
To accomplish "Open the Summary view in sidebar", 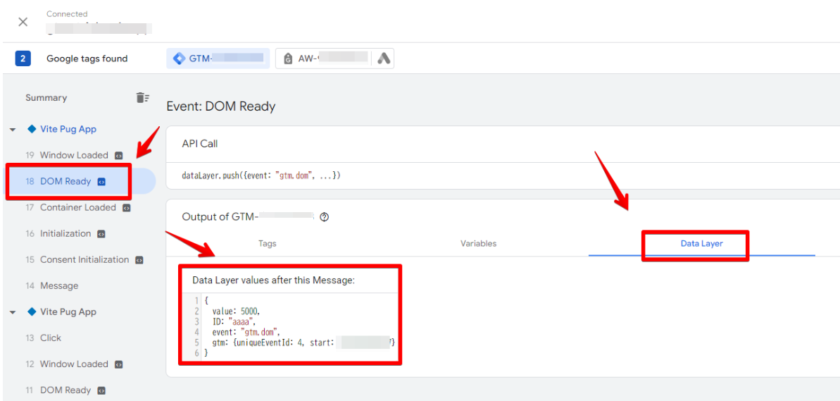I will click(47, 98).
